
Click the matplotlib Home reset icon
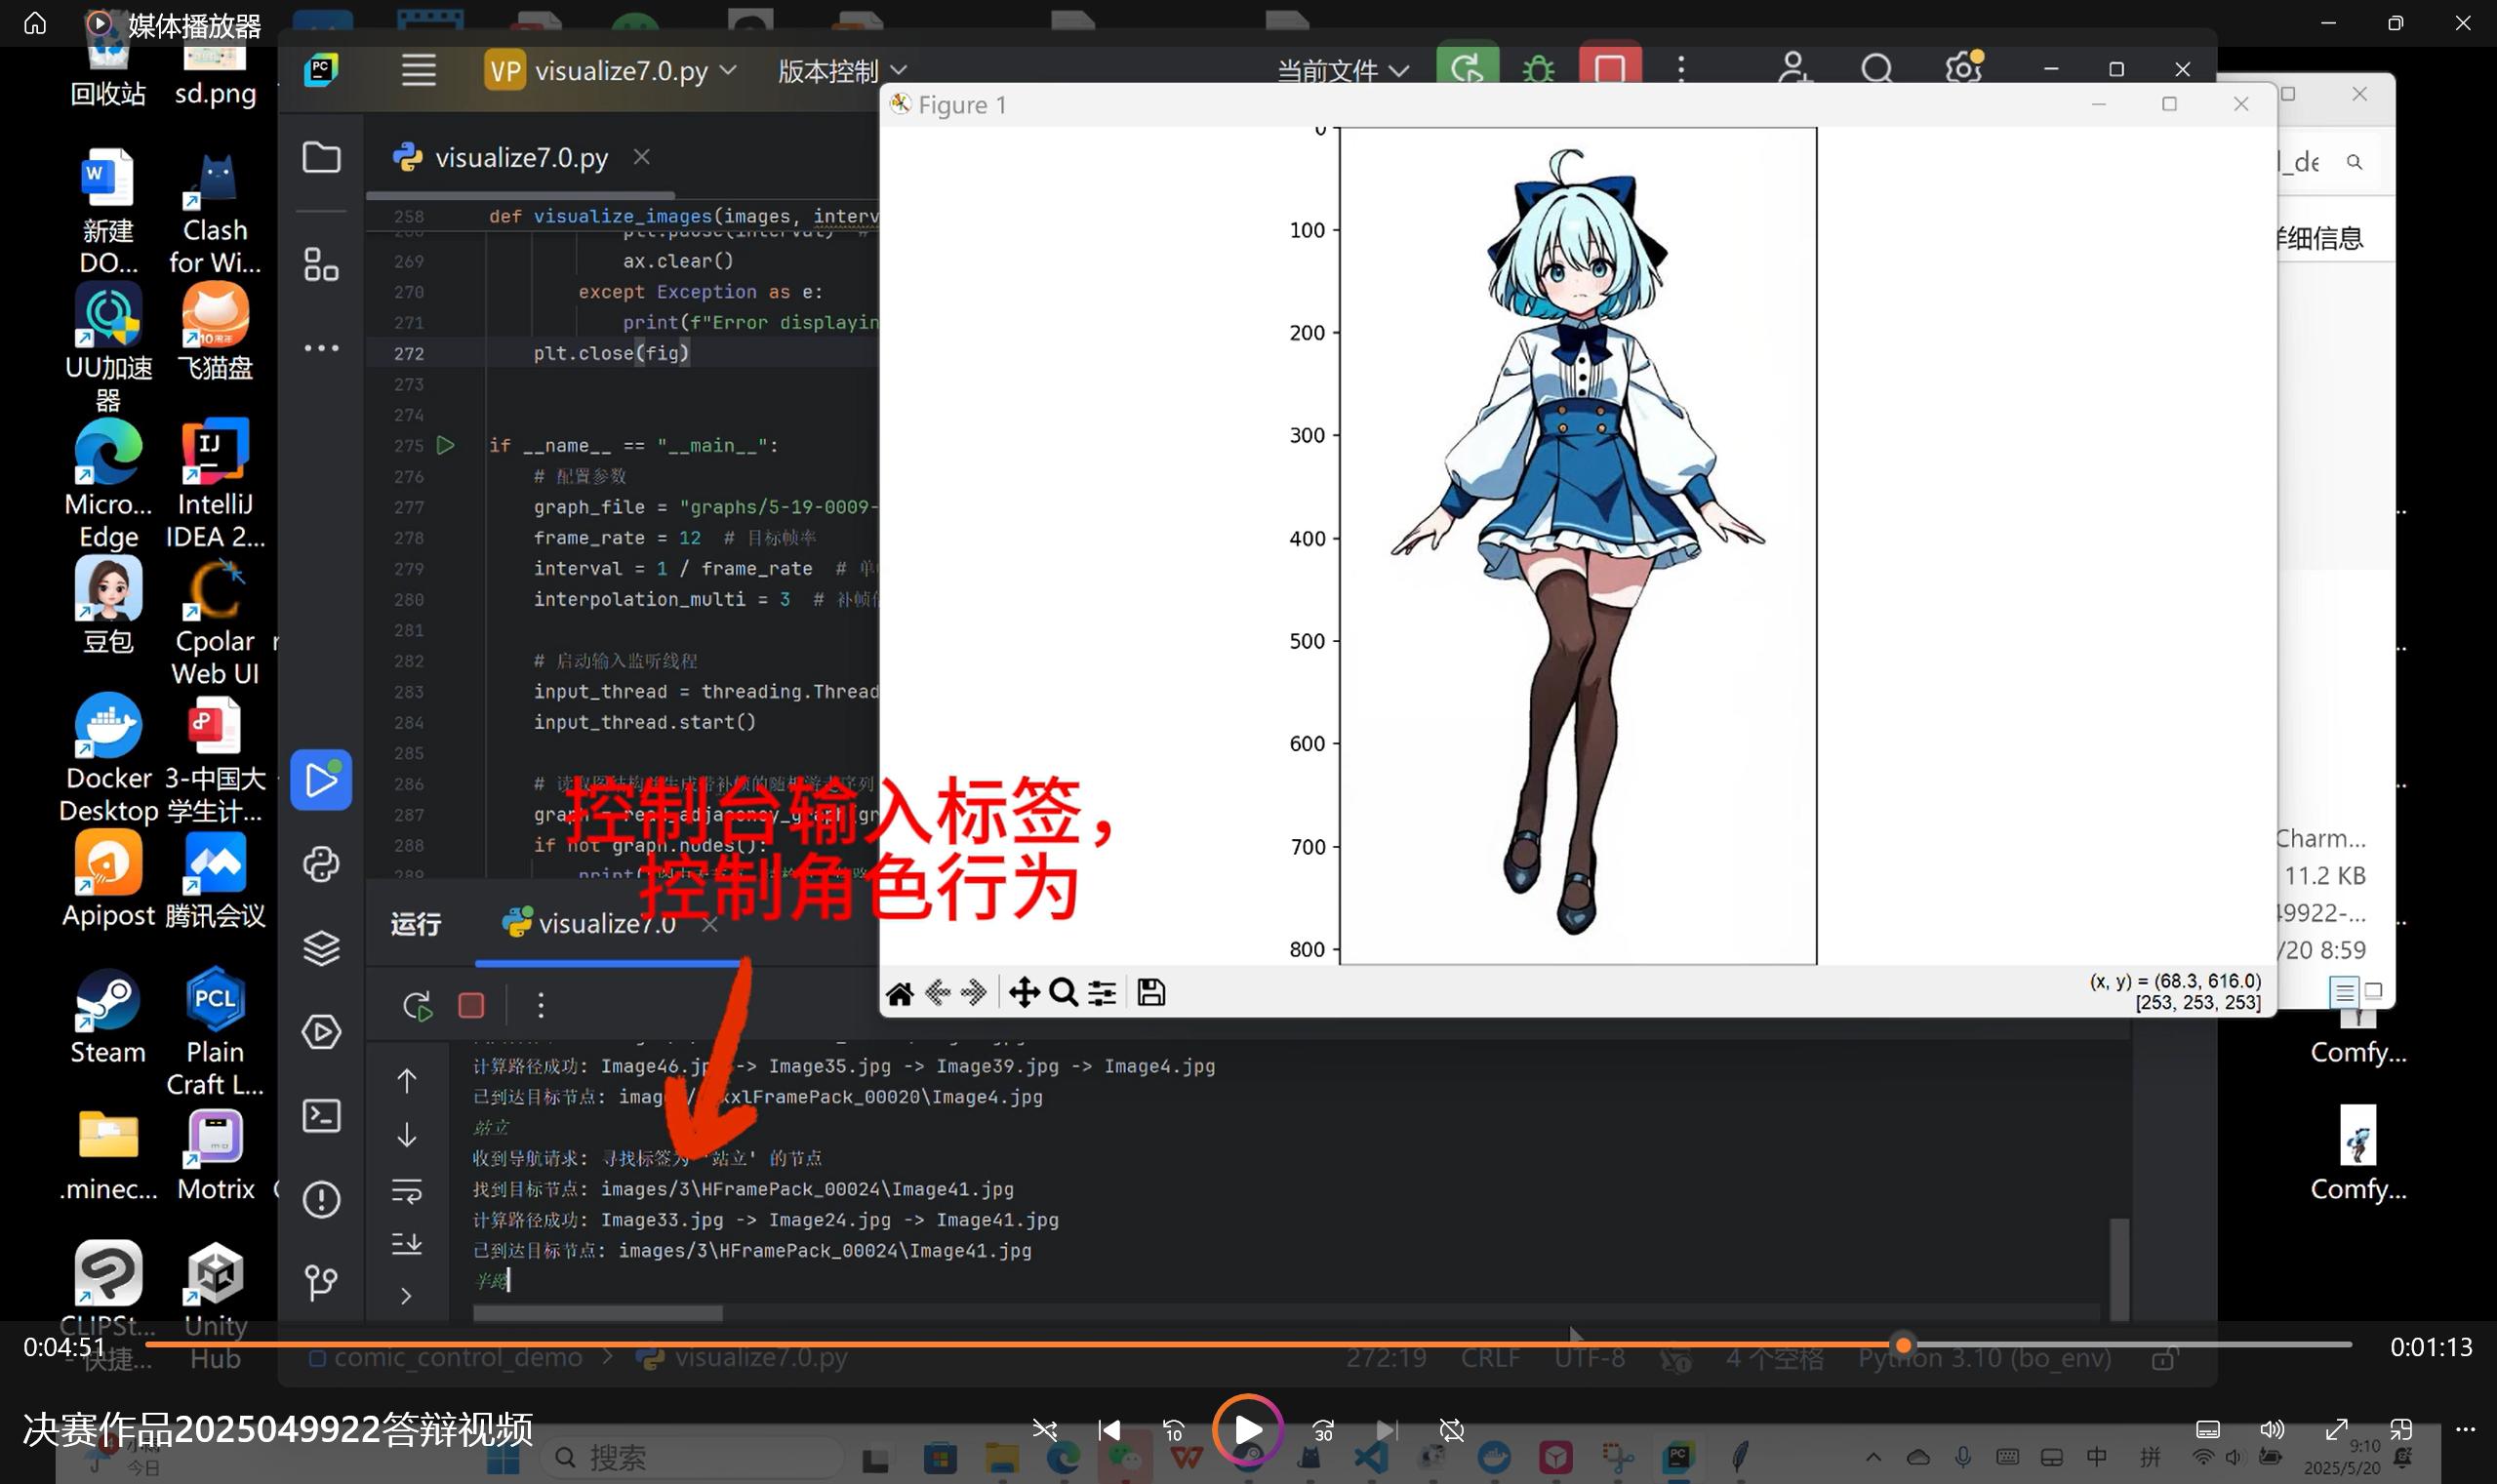(899, 993)
